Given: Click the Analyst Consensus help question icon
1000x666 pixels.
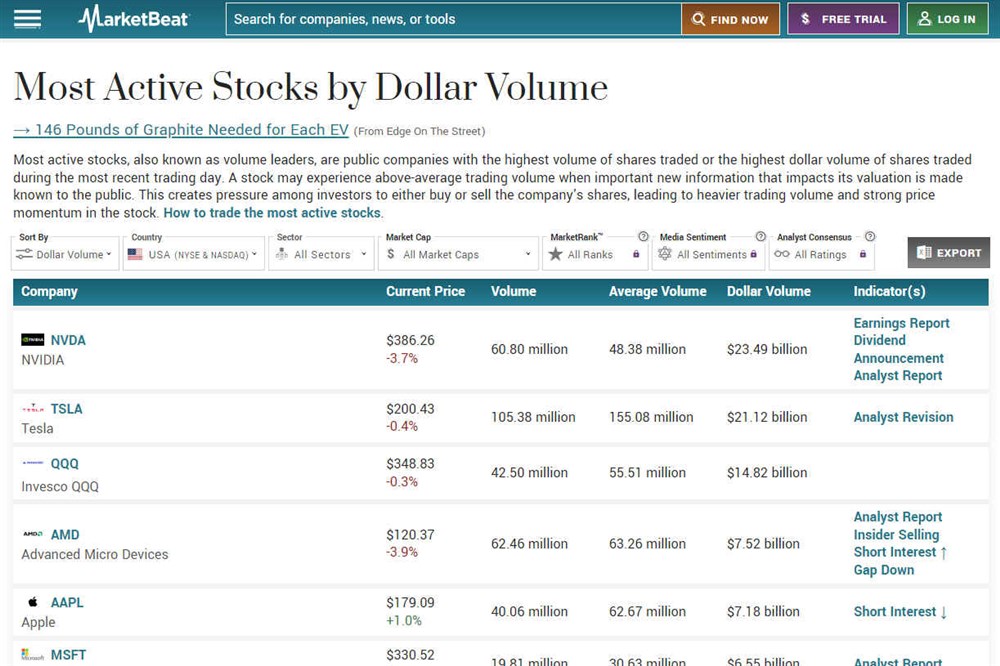Looking at the screenshot, I should coord(870,237).
